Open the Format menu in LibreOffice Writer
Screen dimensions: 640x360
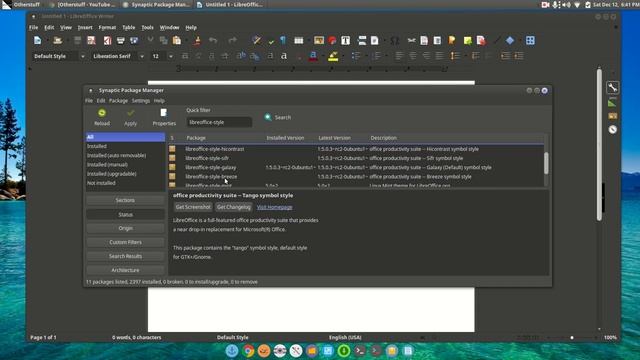click(x=107, y=27)
